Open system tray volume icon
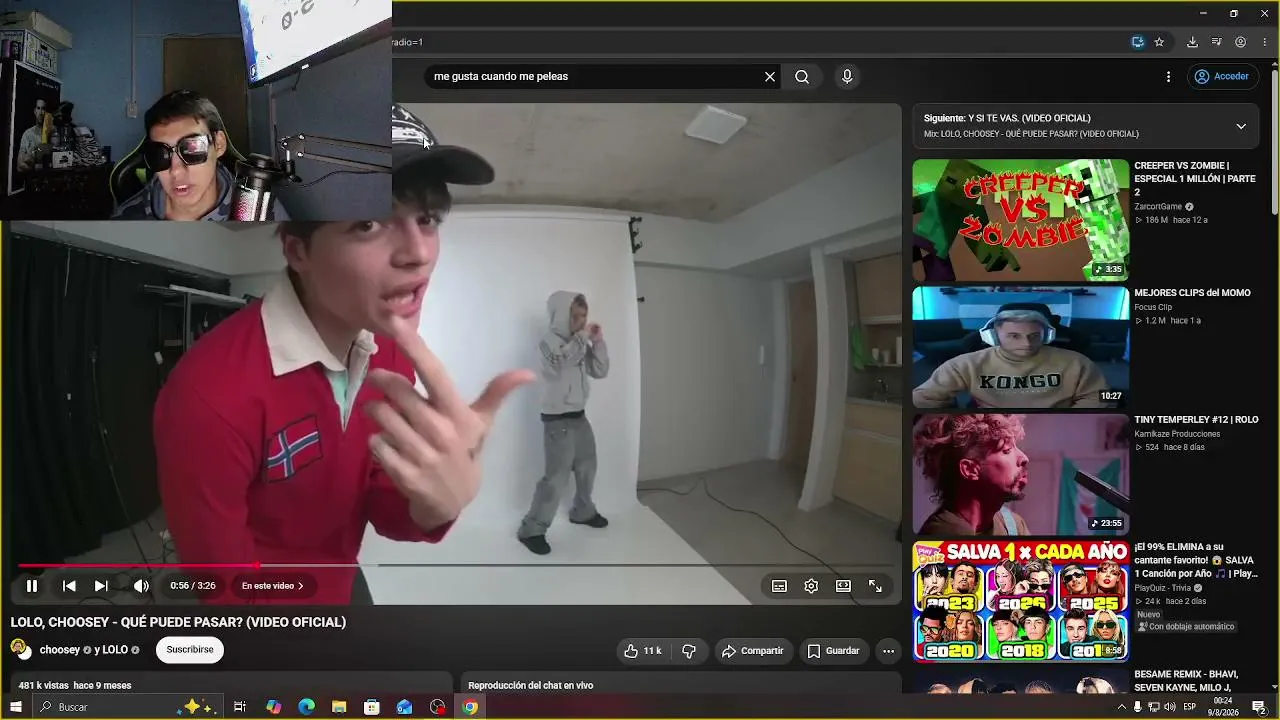The width and height of the screenshot is (1280, 720). pyautogui.click(x=1169, y=707)
